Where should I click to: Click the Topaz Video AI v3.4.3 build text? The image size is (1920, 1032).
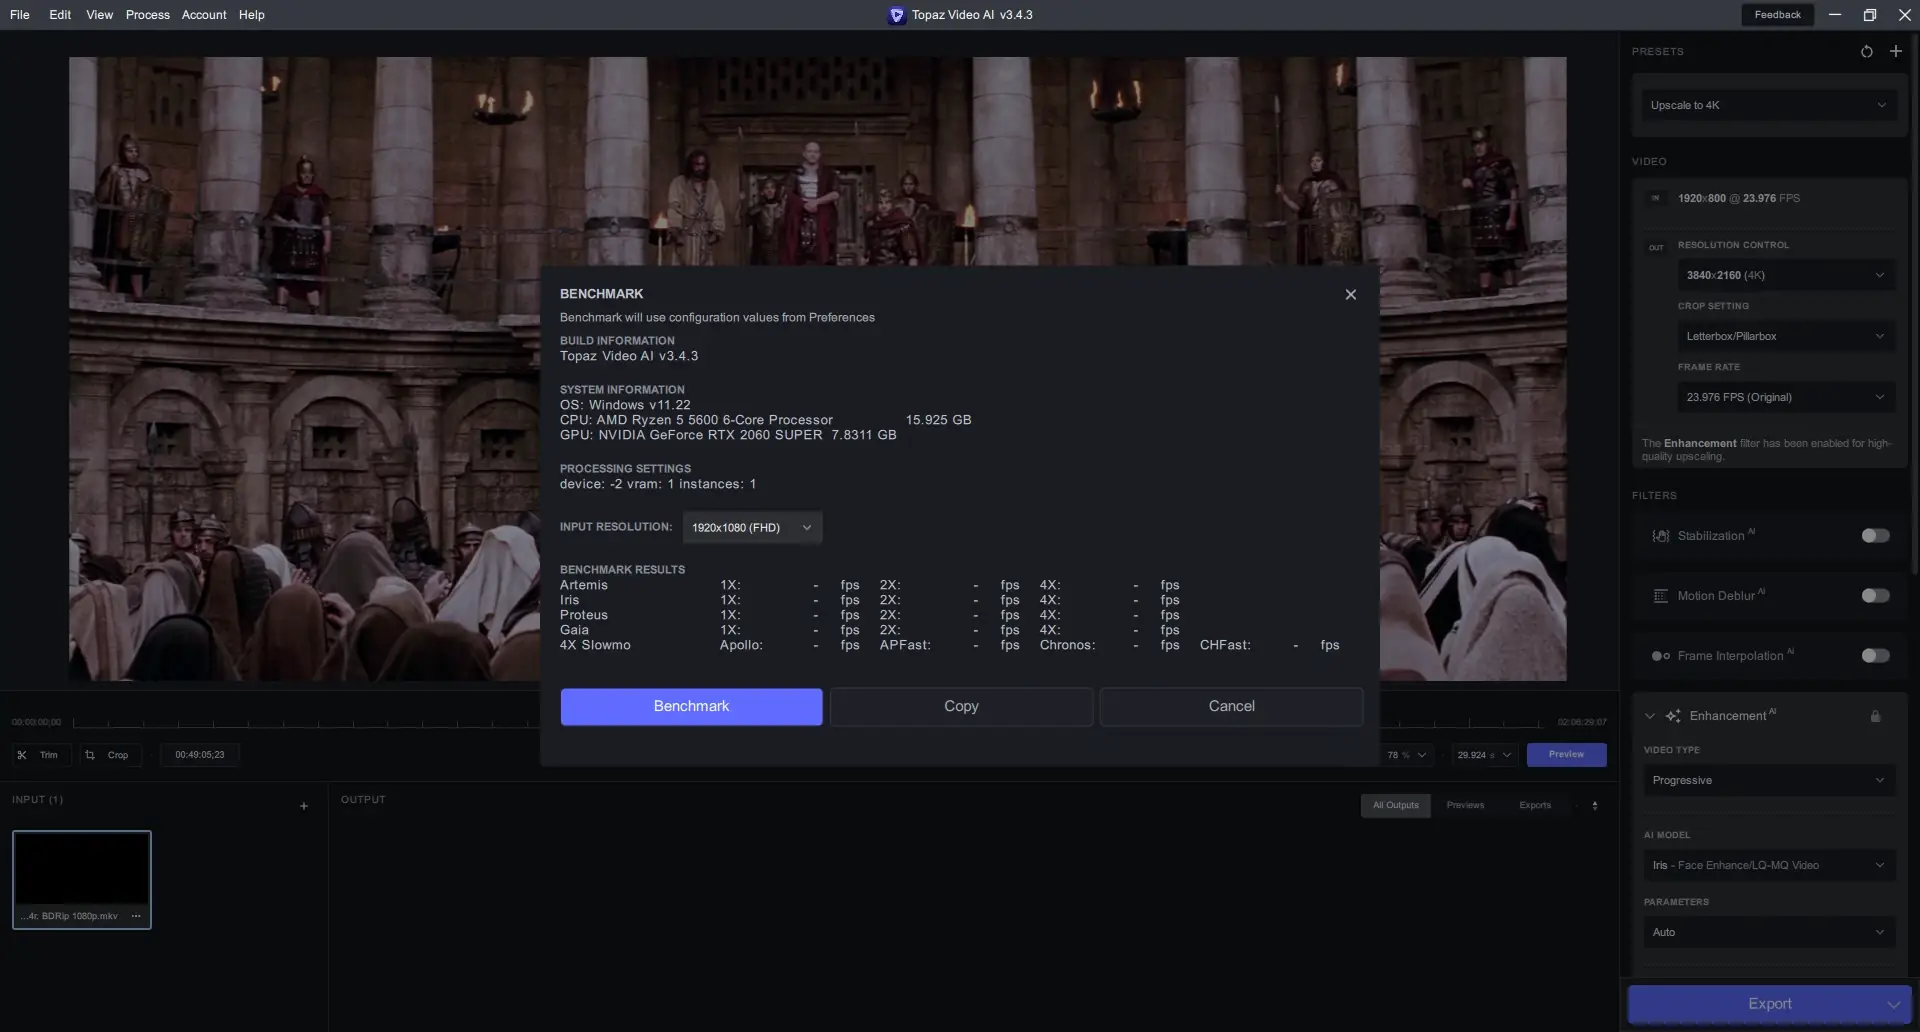pyautogui.click(x=629, y=356)
